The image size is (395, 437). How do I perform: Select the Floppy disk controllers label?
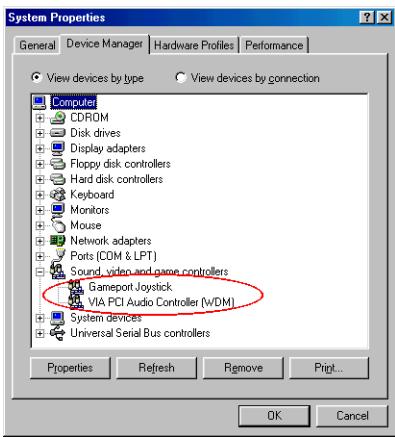click(x=120, y=164)
